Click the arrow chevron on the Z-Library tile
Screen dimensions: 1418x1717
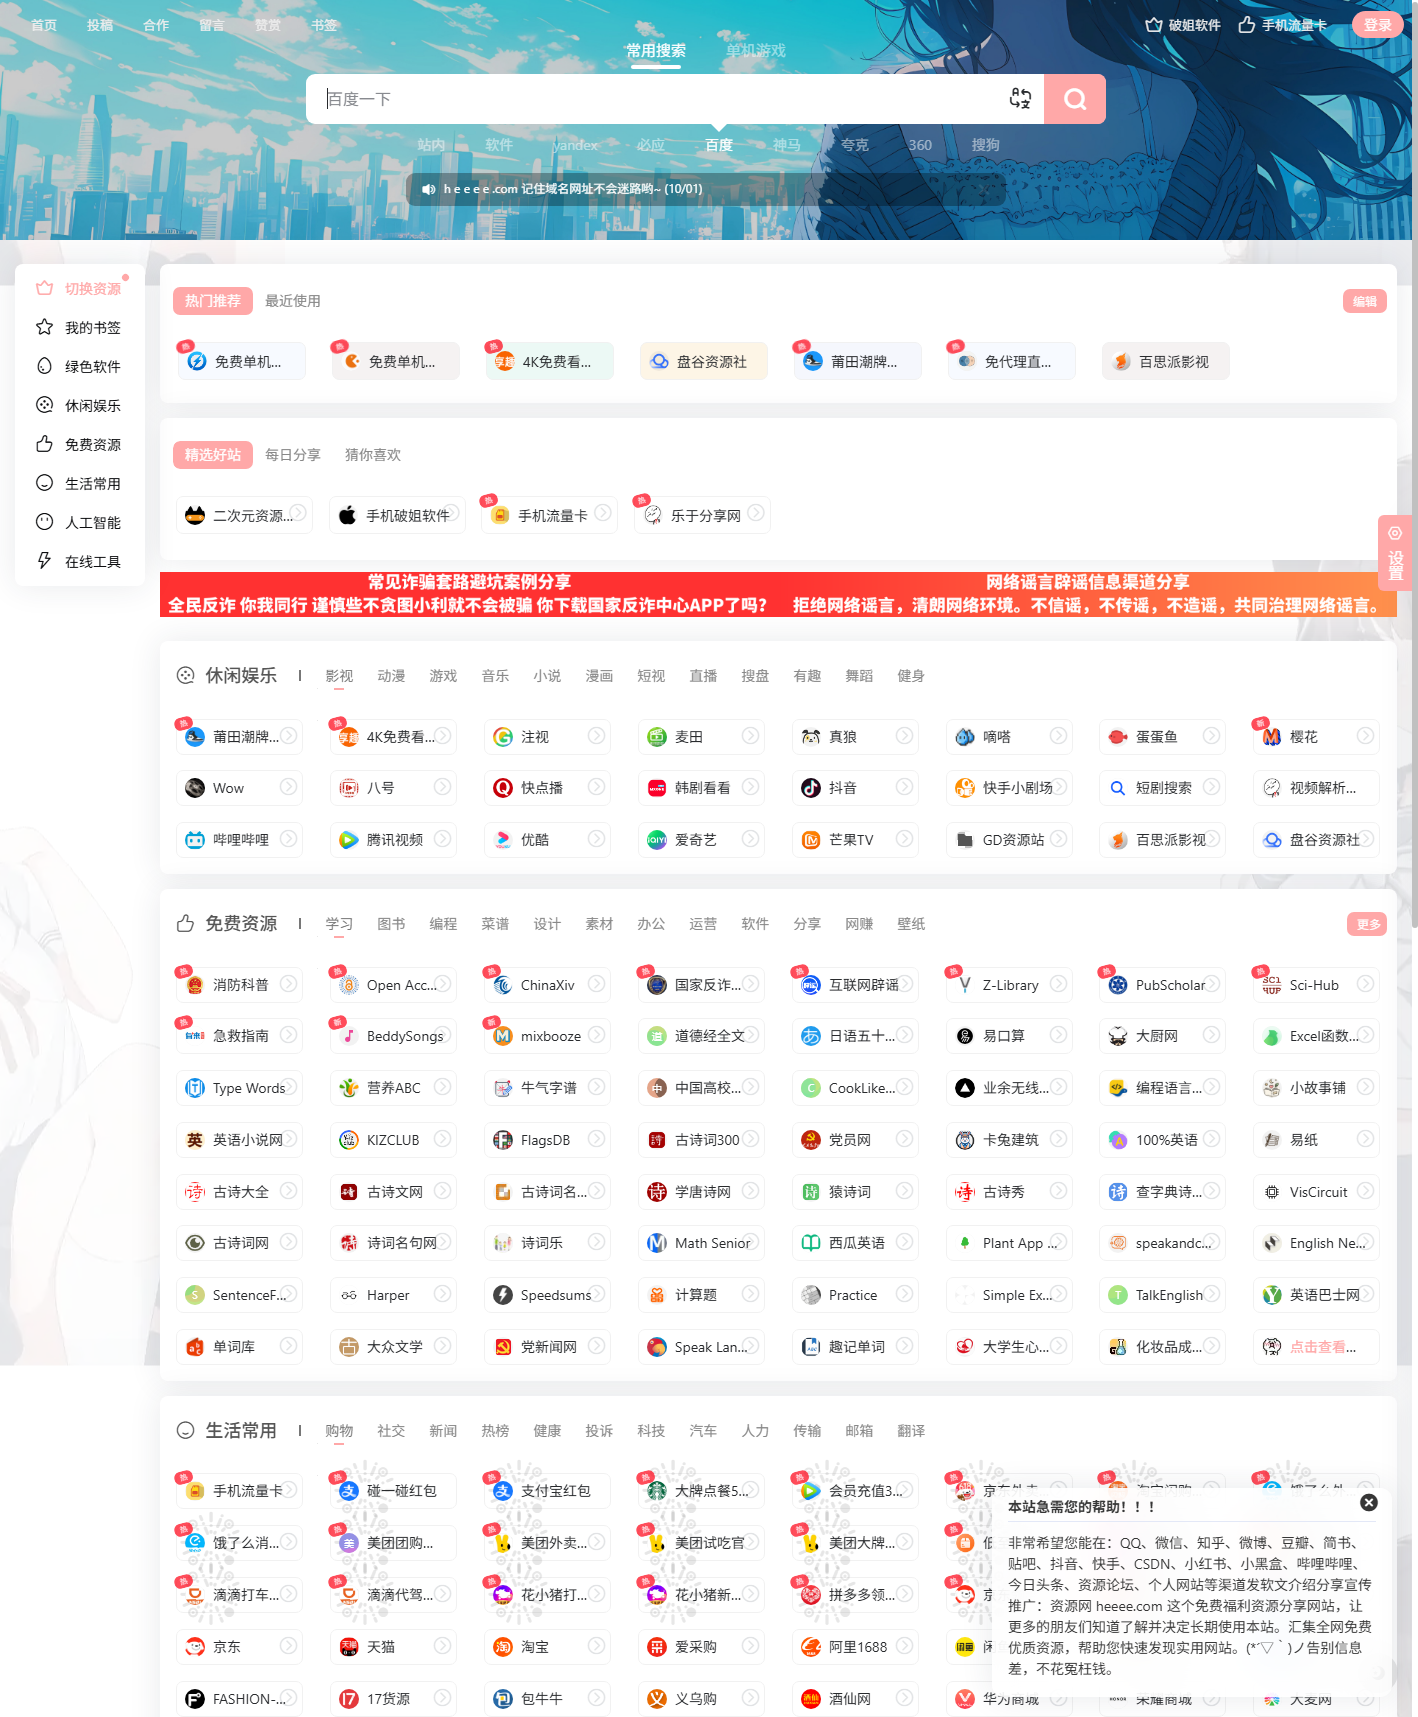click(x=1058, y=984)
